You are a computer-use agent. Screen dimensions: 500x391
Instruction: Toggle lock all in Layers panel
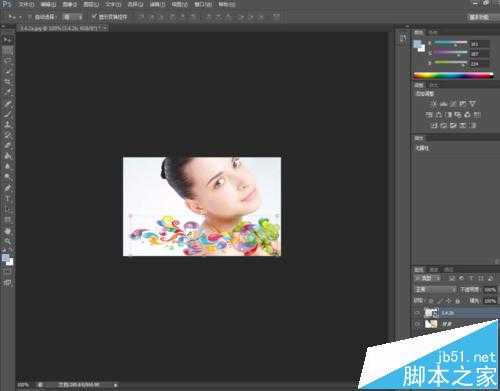pyautogui.click(x=457, y=301)
